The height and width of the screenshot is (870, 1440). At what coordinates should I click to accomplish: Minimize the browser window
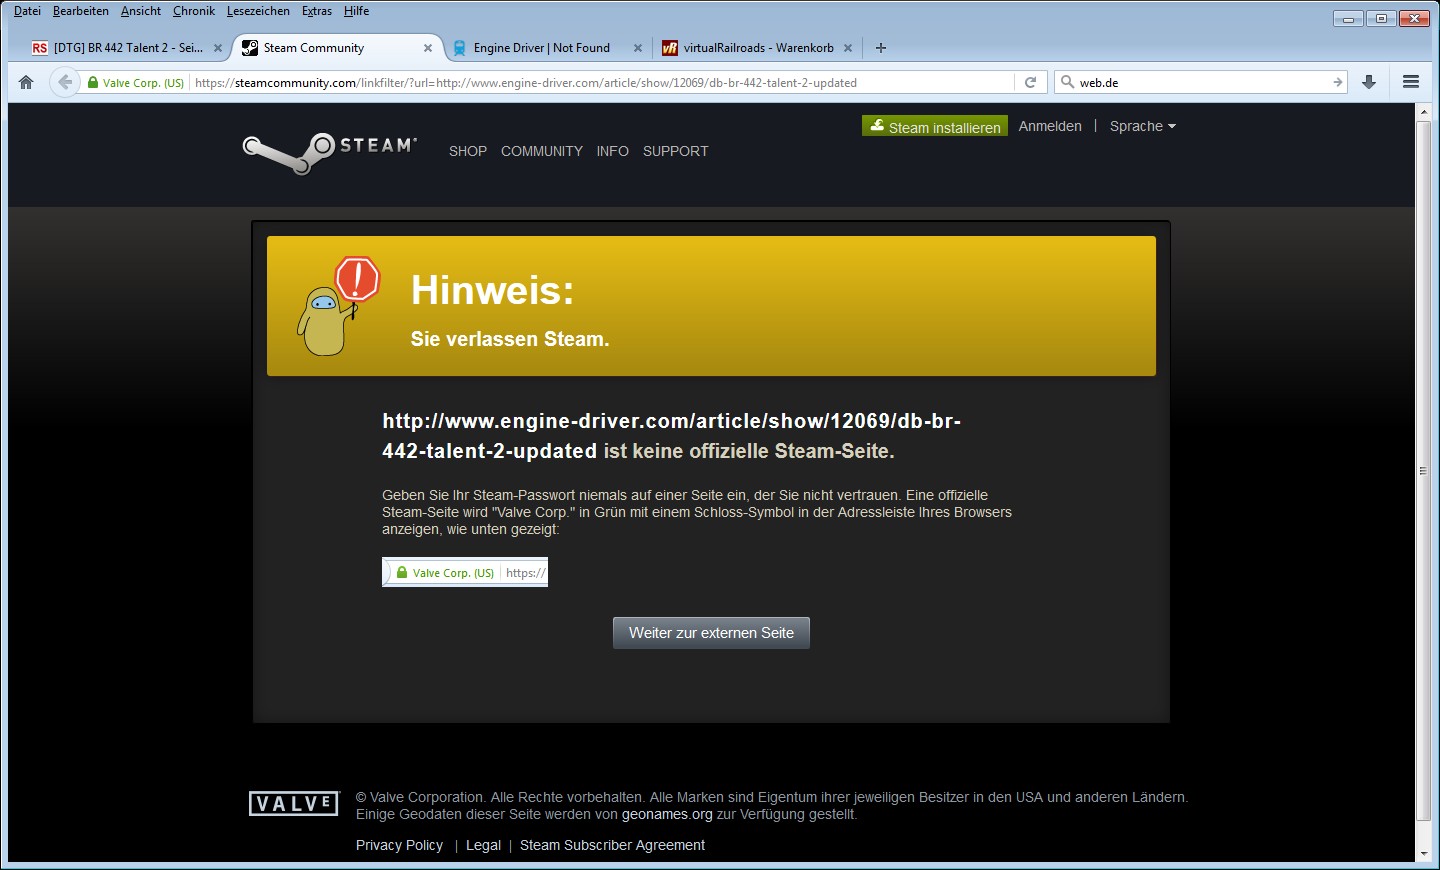(x=1348, y=18)
